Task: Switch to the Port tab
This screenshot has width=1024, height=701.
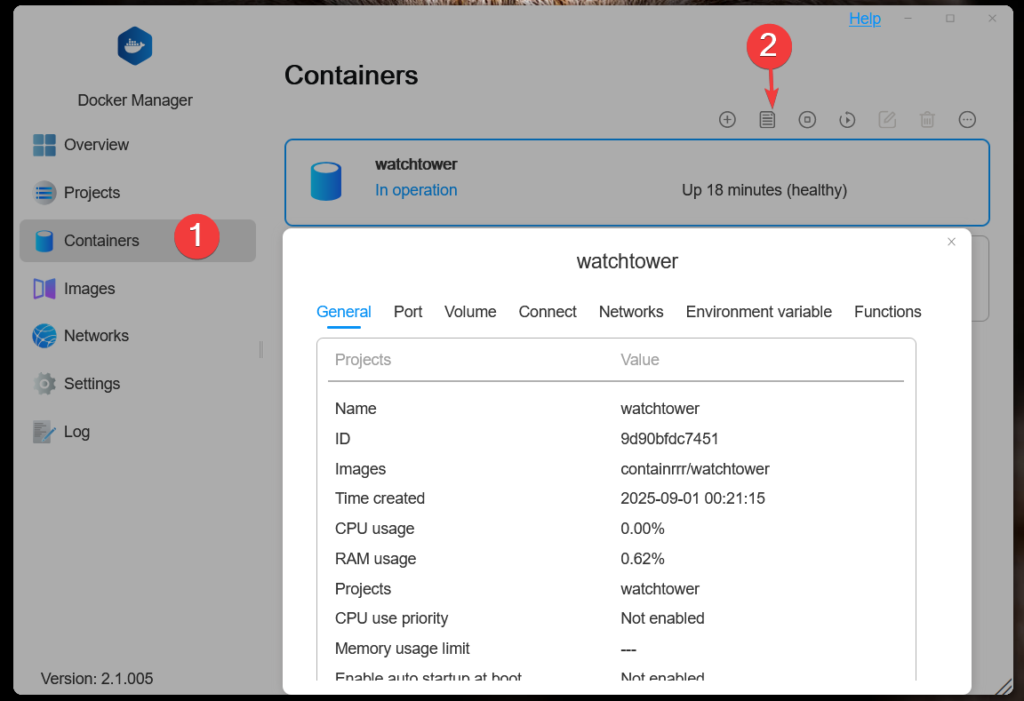Action: pyautogui.click(x=408, y=312)
